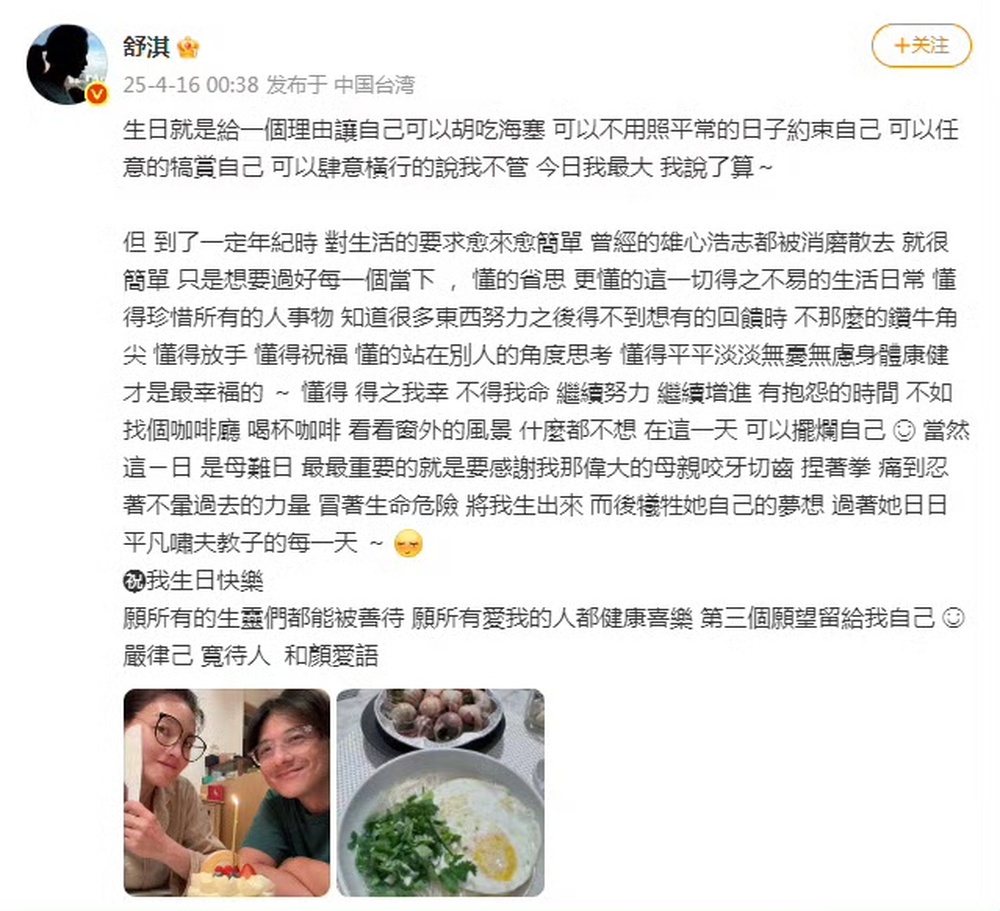This screenshot has width=1000, height=911.
Task: Open the post timestamp 25-4-16 00:38
Action: tap(191, 84)
